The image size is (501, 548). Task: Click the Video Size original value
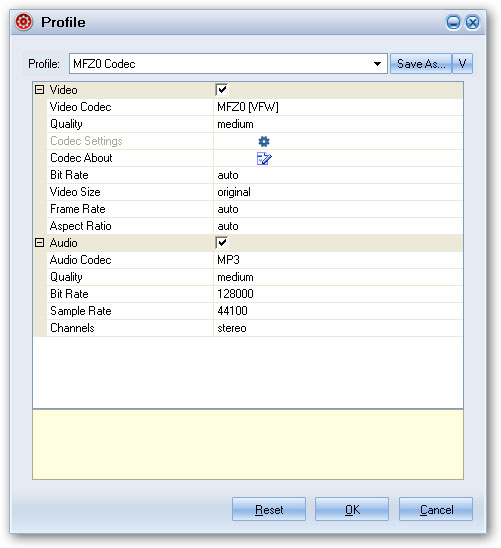tap(338, 192)
